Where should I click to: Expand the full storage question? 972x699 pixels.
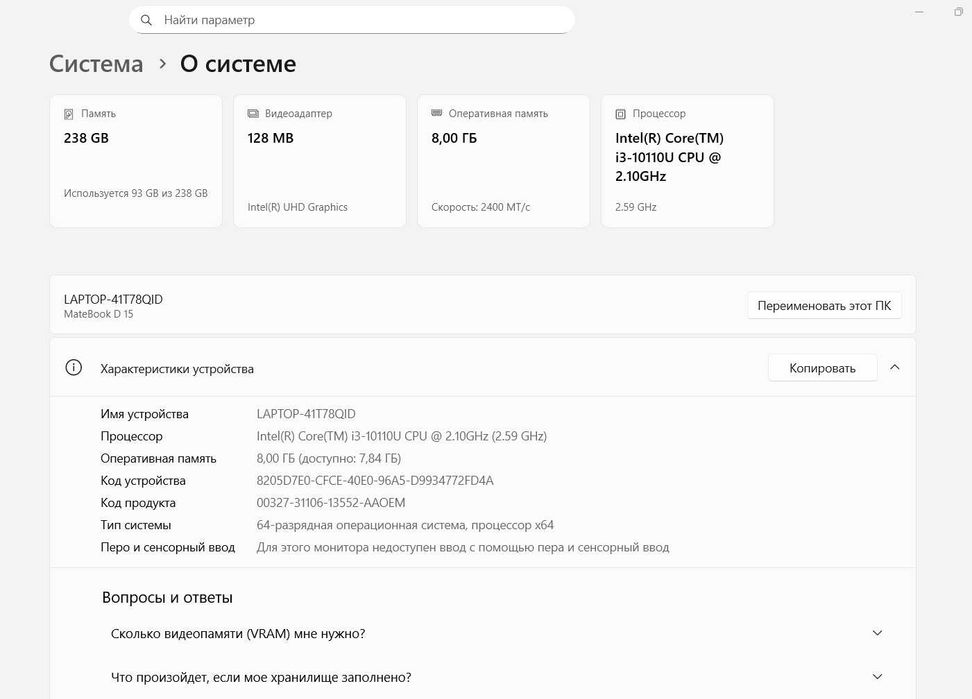877,677
